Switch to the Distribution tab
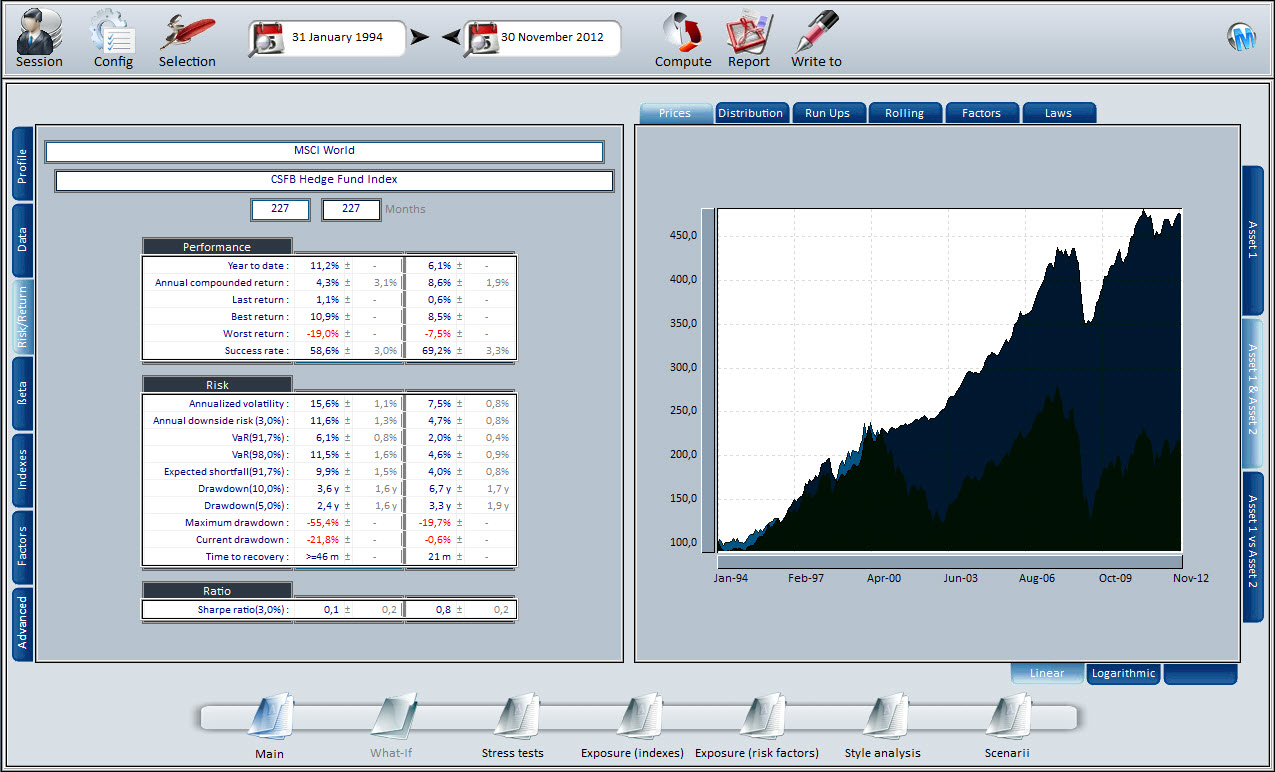 (750, 113)
